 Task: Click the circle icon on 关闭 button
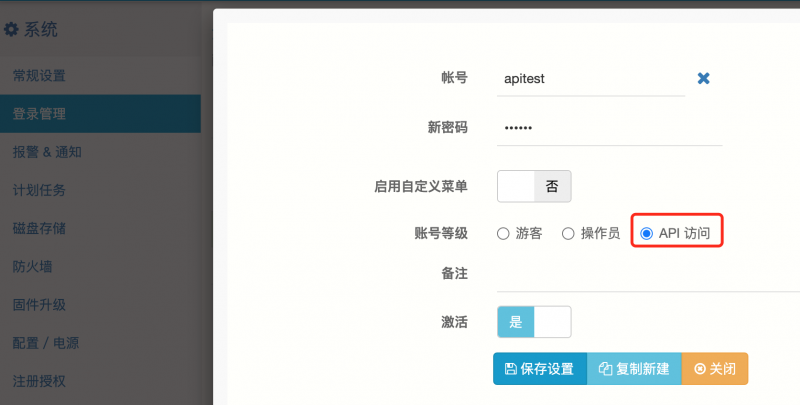click(x=699, y=369)
